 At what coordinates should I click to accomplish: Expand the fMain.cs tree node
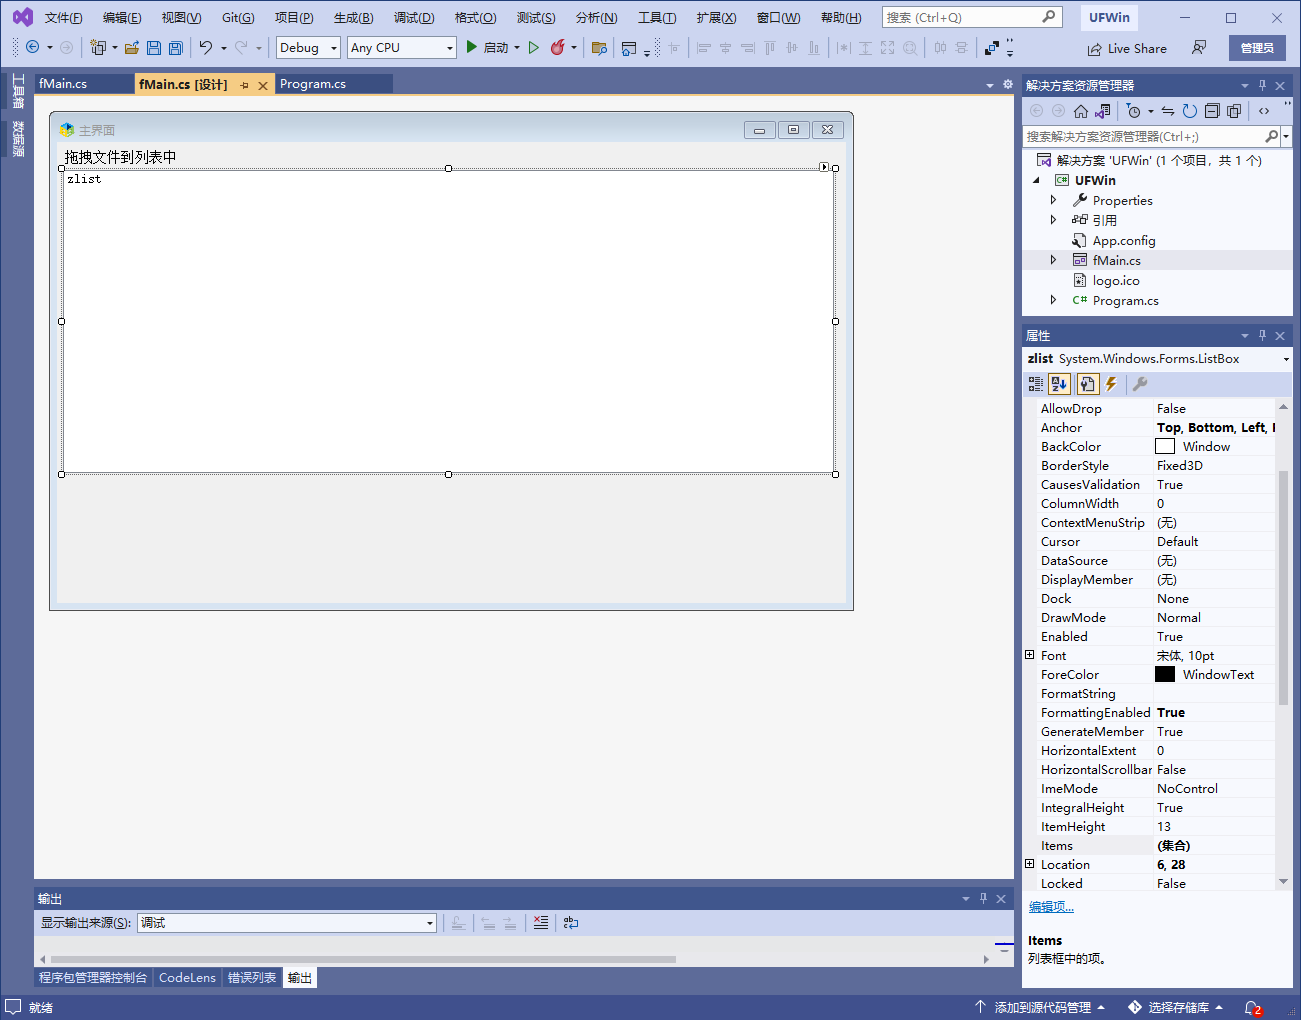click(1053, 260)
